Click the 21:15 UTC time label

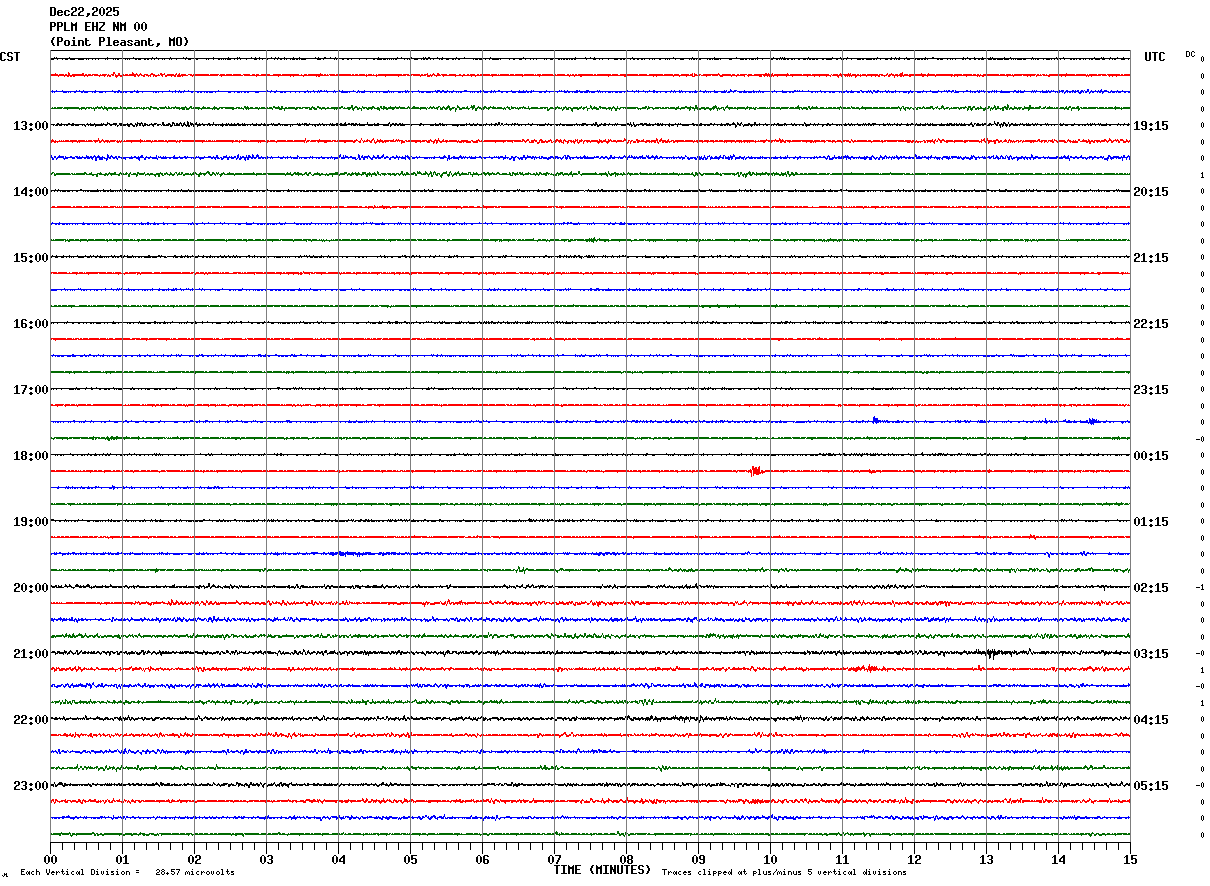coord(1151,258)
